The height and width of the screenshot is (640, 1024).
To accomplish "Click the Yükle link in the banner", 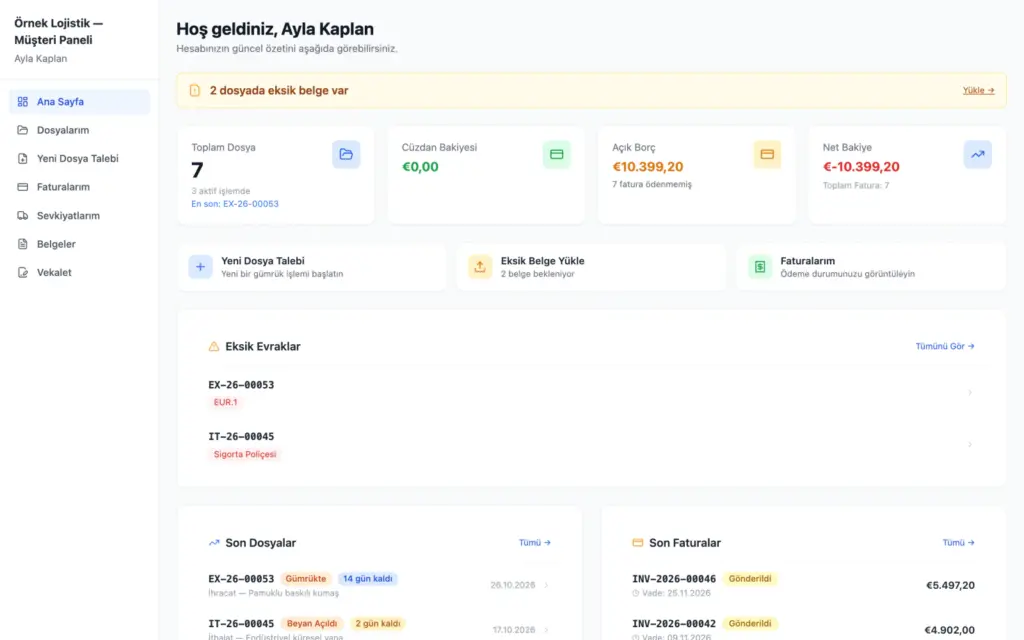I will click(x=978, y=91).
